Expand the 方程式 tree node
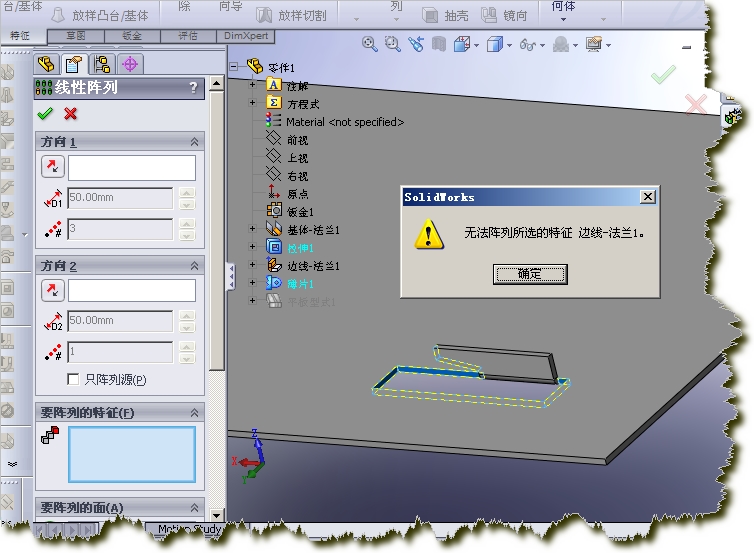The height and width of the screenshot is (553, 754). pyautogui.click(x=252, y=102)
